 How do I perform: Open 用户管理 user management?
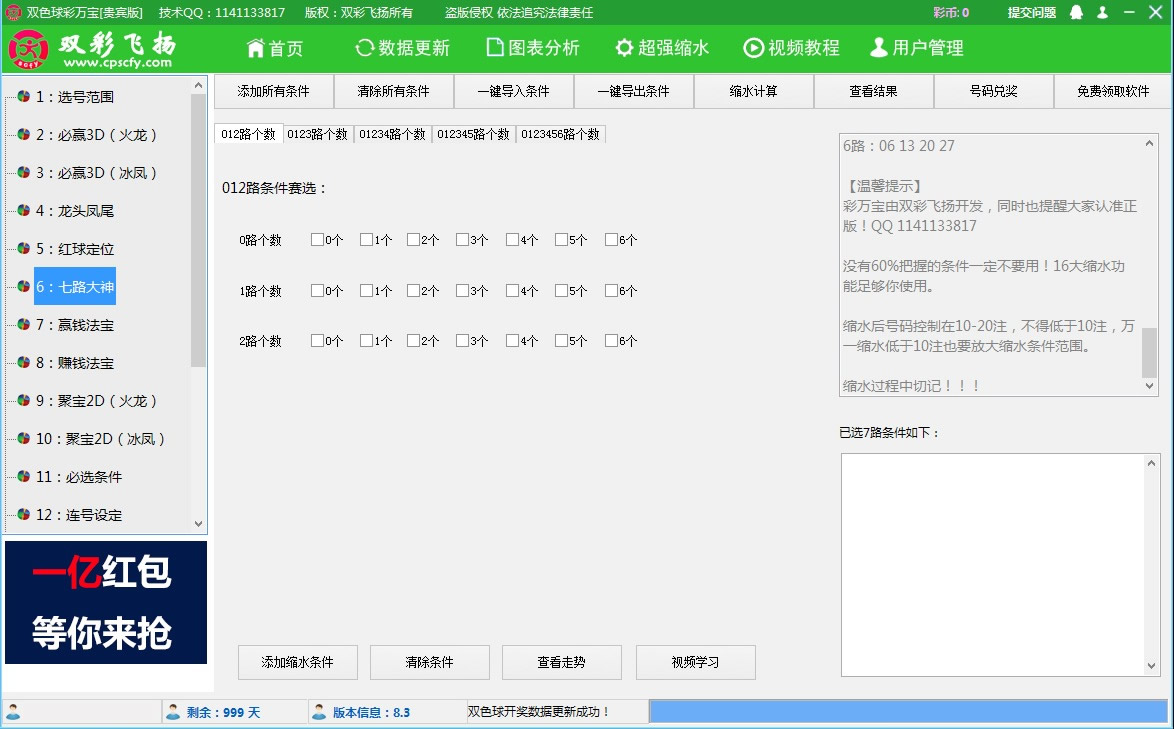point(916,47)
